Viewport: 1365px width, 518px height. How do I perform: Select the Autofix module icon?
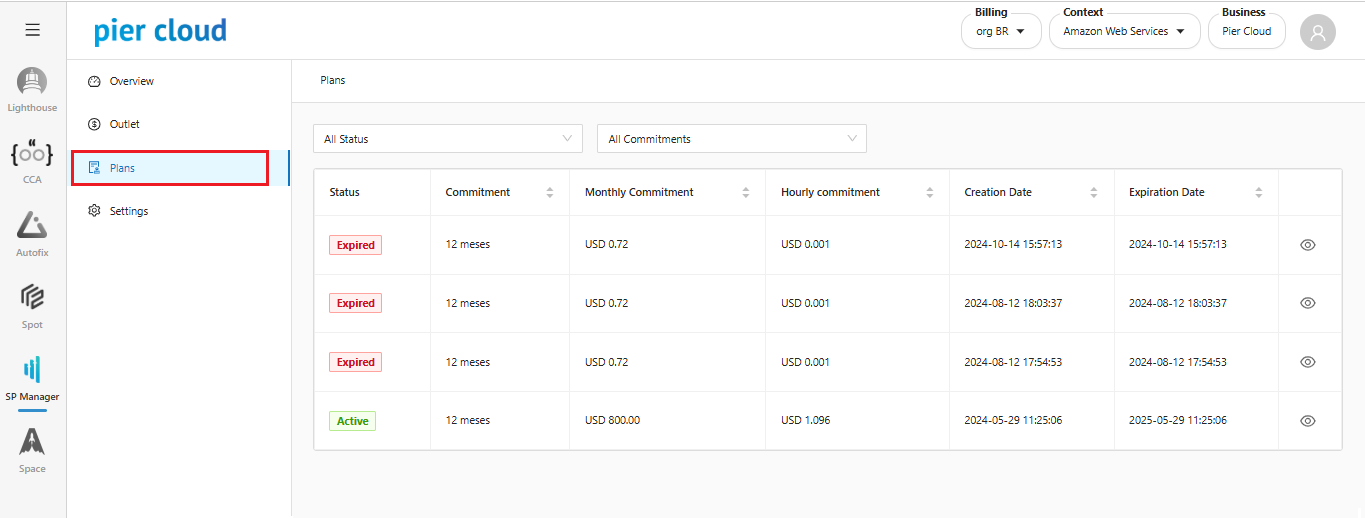[x=32, y=228]
